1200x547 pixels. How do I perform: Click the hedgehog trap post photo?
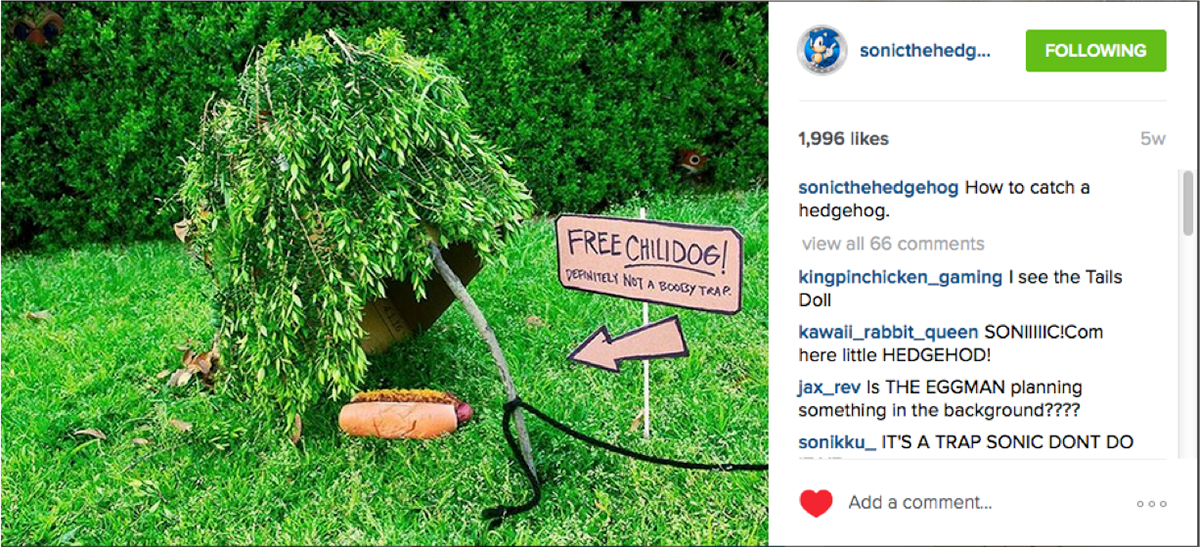click(x=384, y=273)
